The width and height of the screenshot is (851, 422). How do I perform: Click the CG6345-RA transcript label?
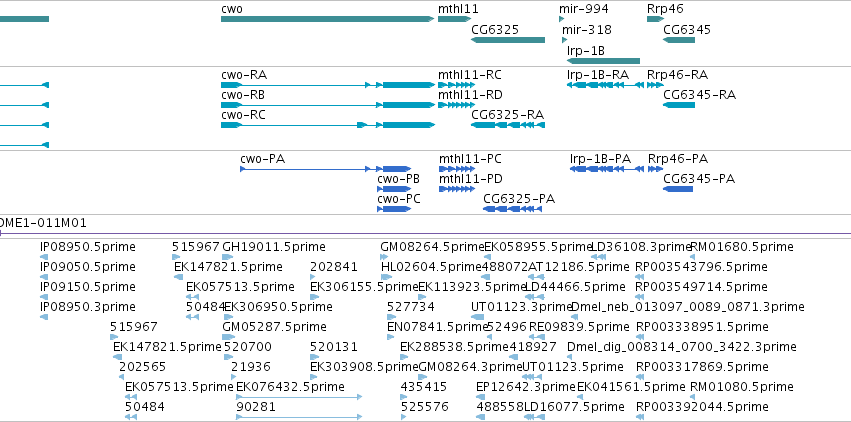700,95
